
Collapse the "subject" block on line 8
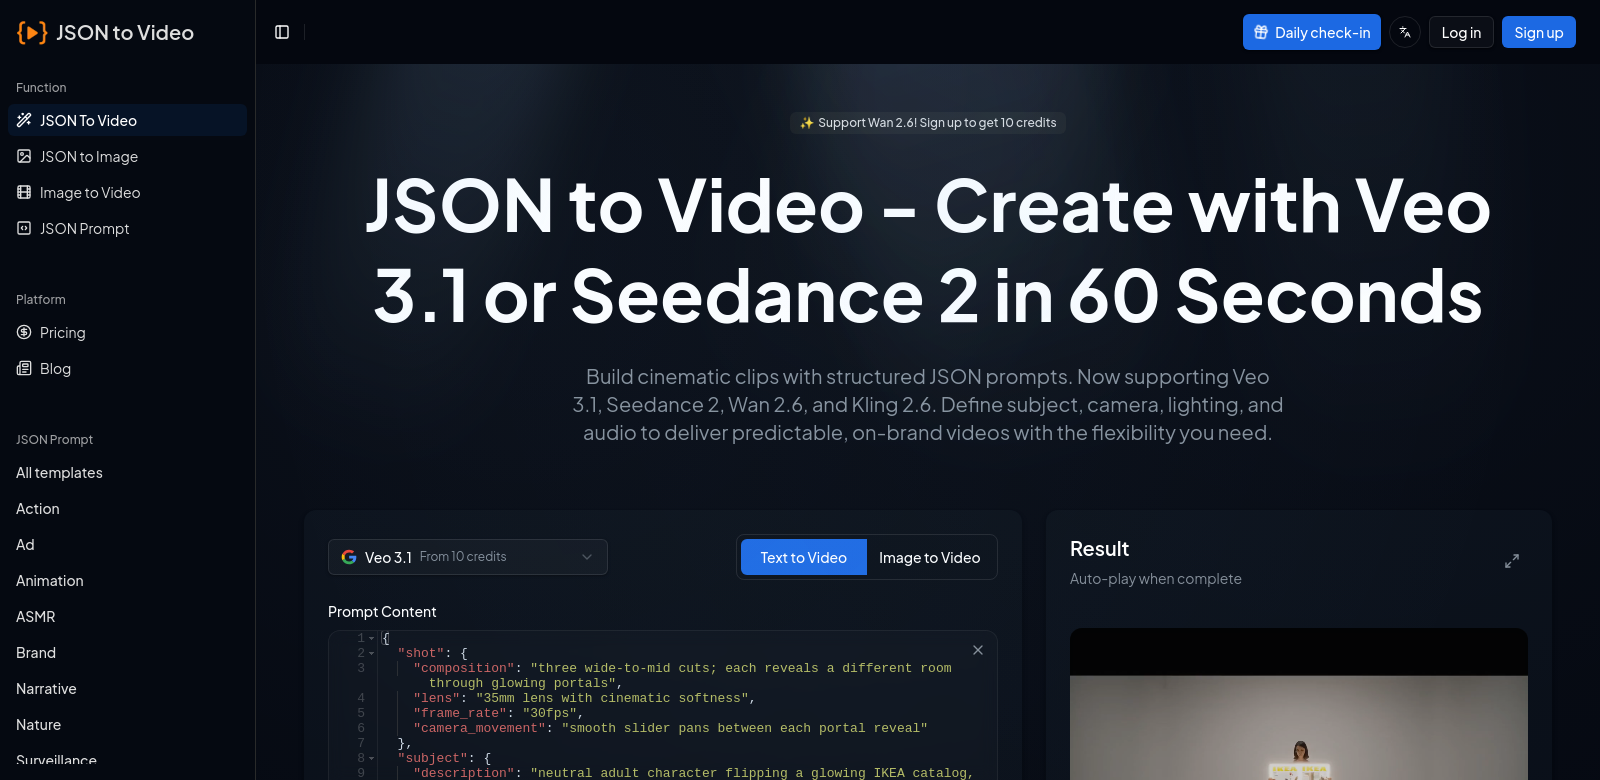[x=372, y=758]
